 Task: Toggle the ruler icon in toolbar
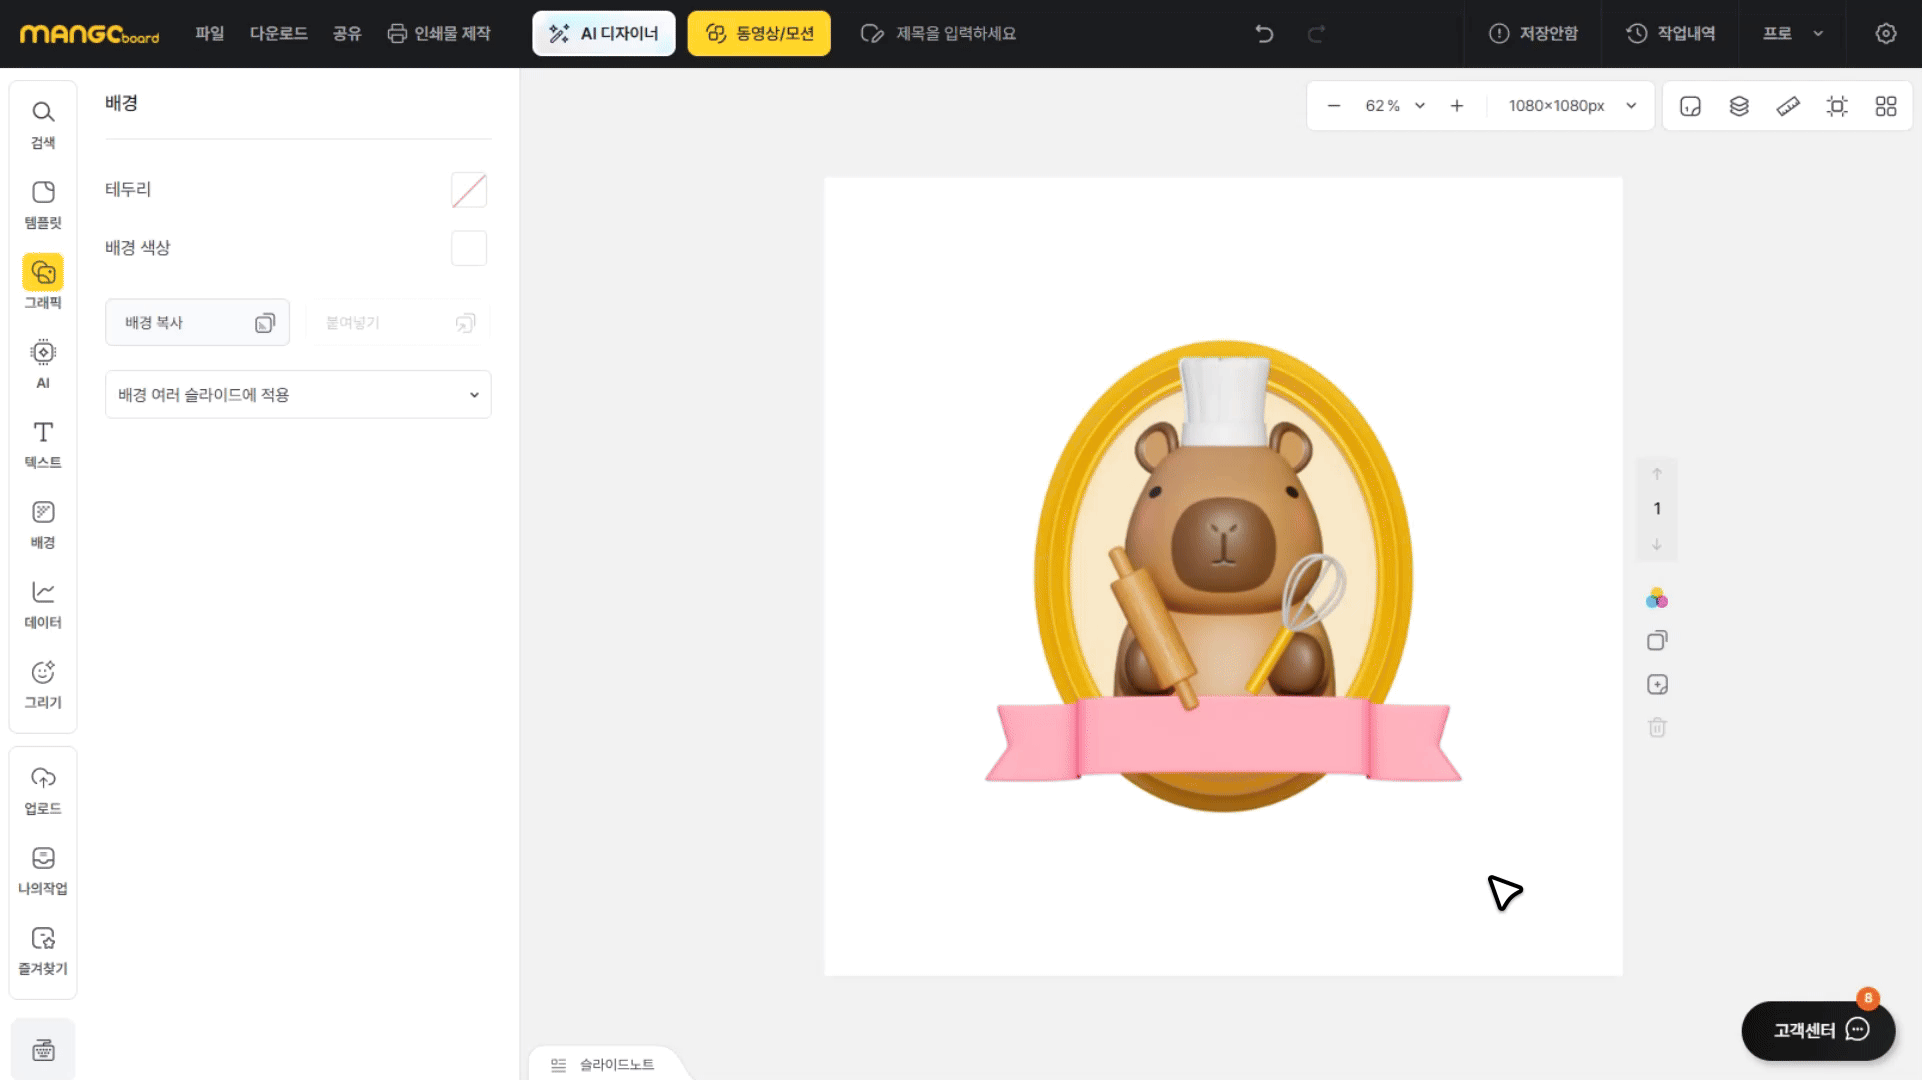tap(1788, 106)
